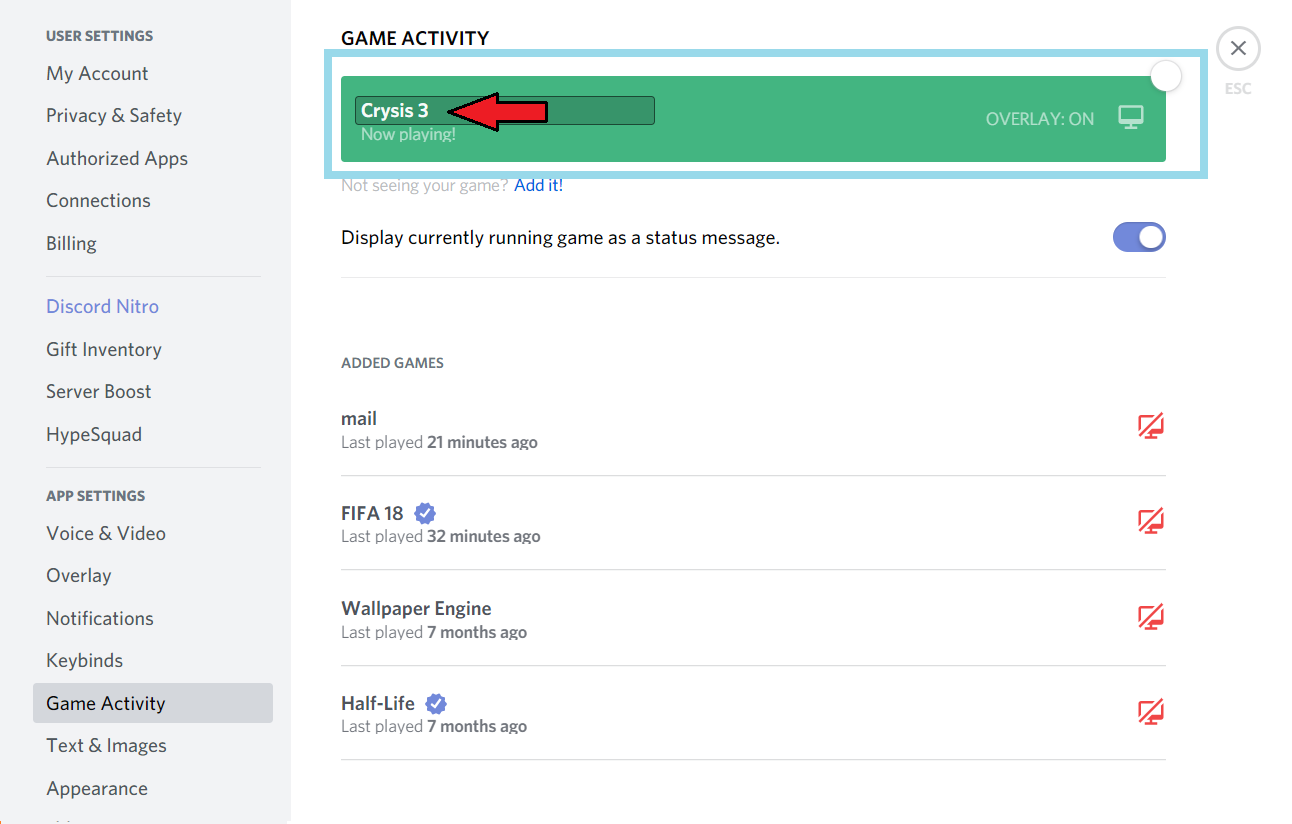Viewport: 1292px width, 824px height.
Task: Click the crossed-out overlay icon for Wallpaper Engine
Action: (1150, 616)
